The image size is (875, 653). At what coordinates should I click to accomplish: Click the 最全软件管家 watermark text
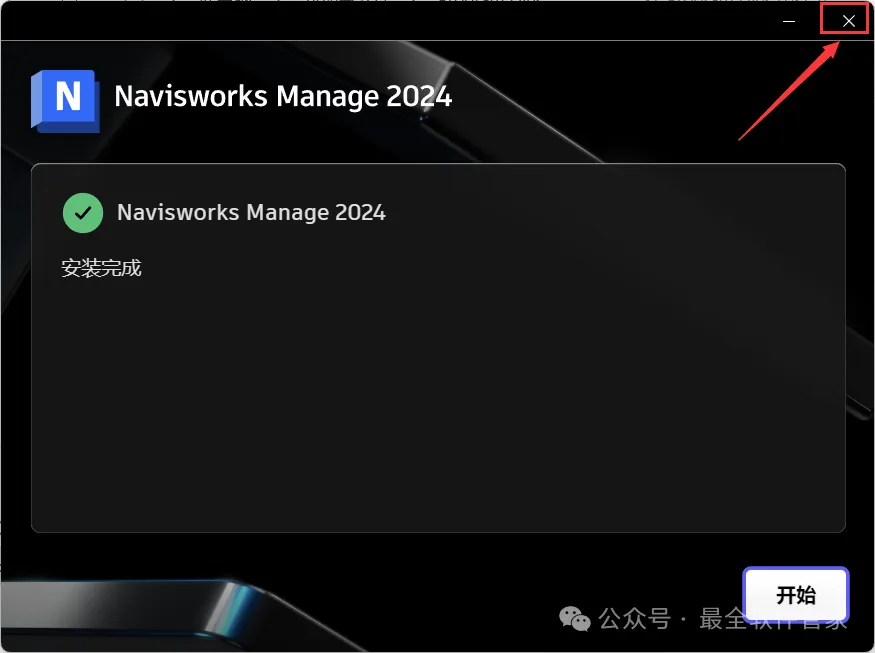(773, 618)
